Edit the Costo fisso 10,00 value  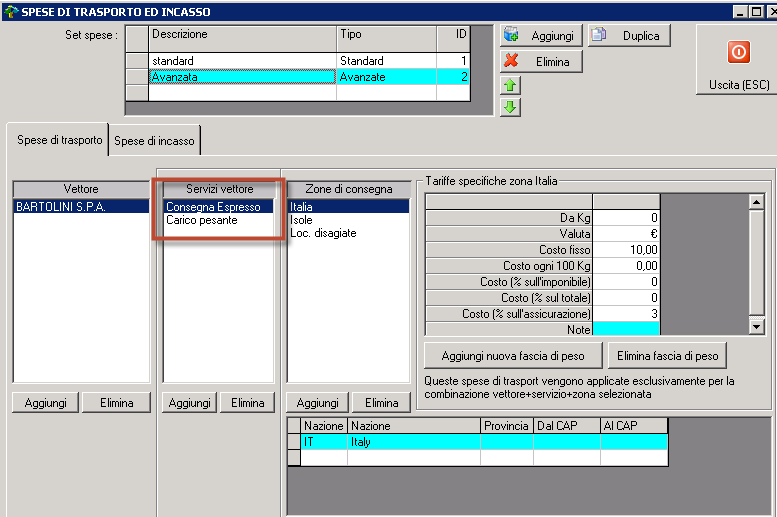pos(626,250)
